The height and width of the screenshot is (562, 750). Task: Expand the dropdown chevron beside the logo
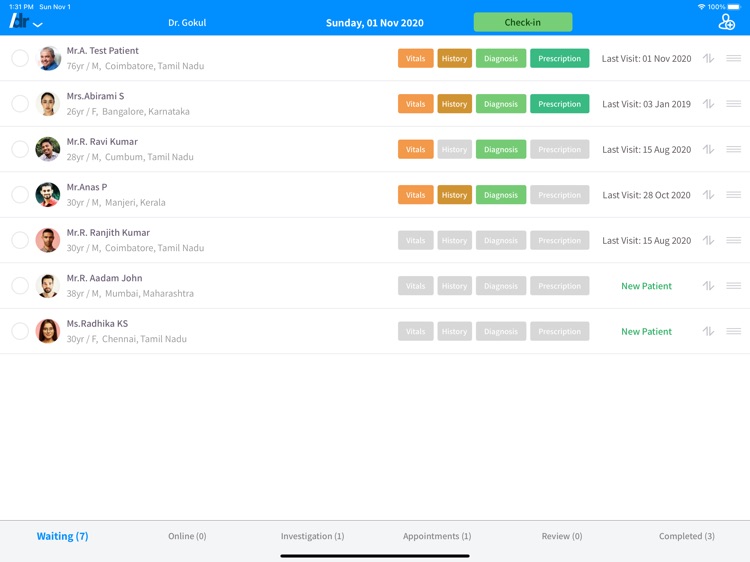[38, 24]
